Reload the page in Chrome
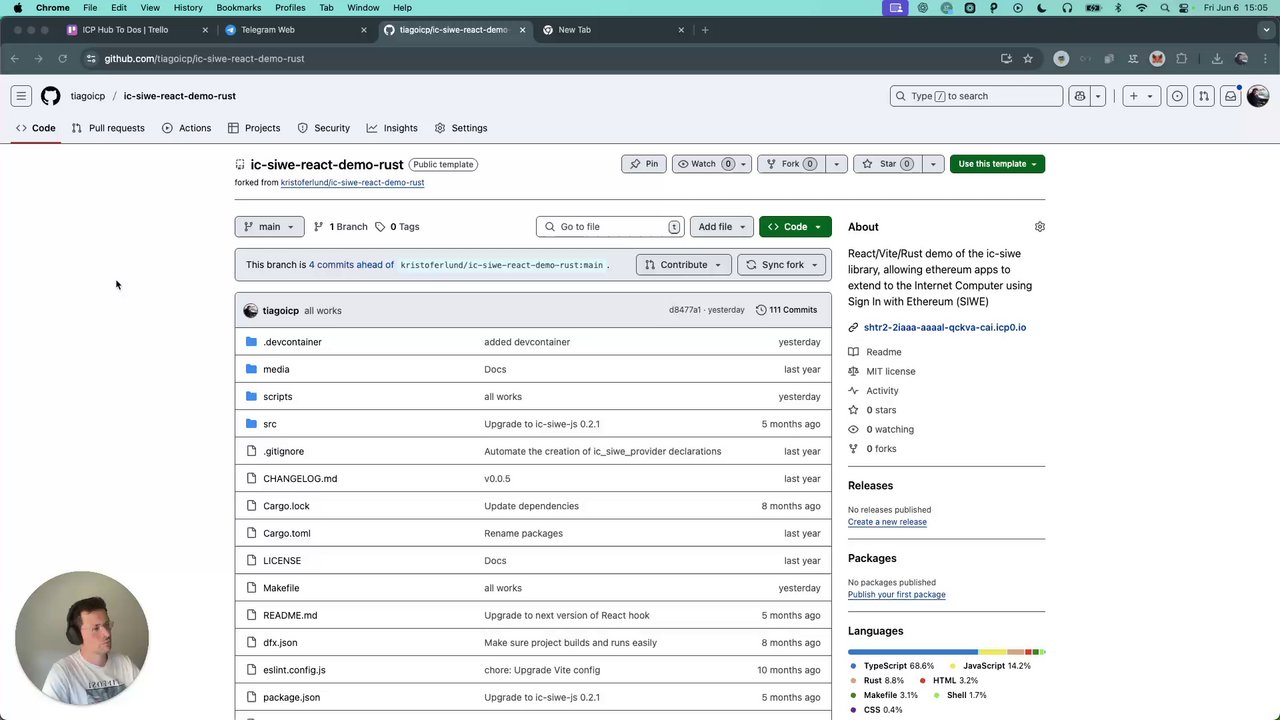The height and width of the screenshot is (720, 1280). (62, 59)
